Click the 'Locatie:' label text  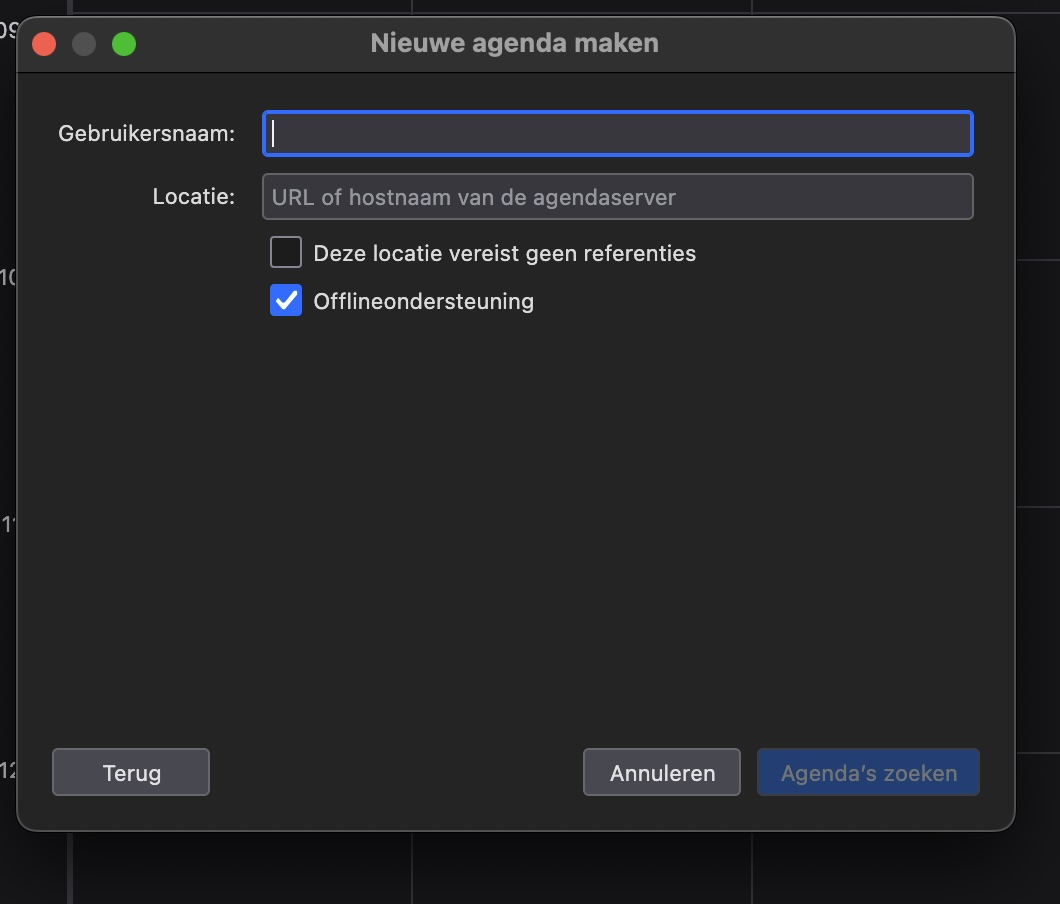[193, 197]
